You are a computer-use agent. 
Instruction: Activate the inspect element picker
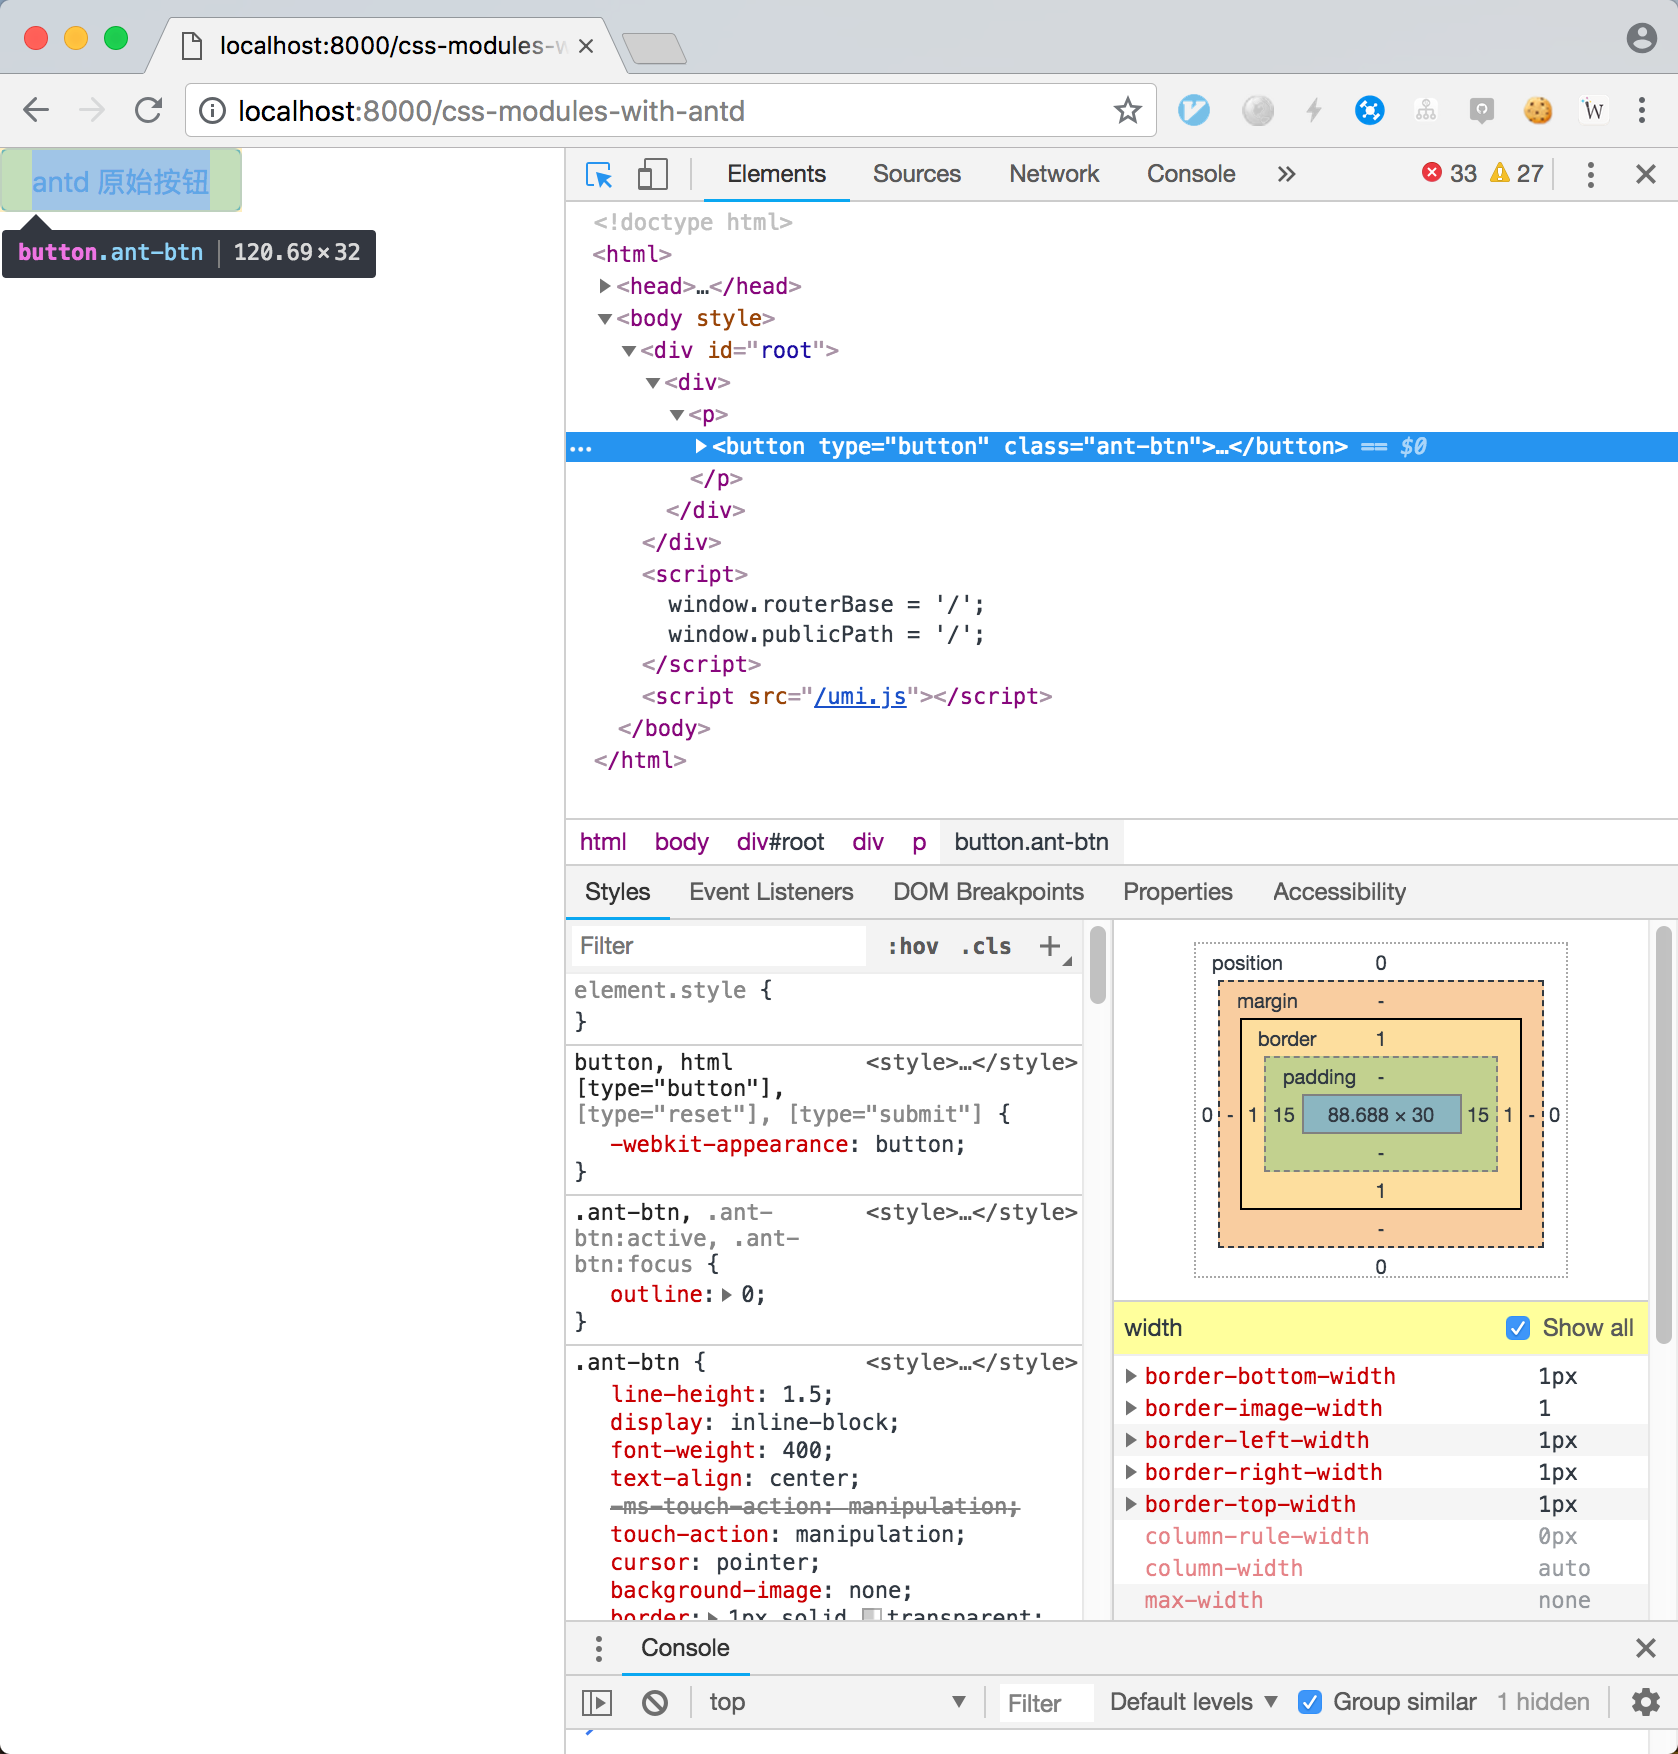[x=599, y=175]
